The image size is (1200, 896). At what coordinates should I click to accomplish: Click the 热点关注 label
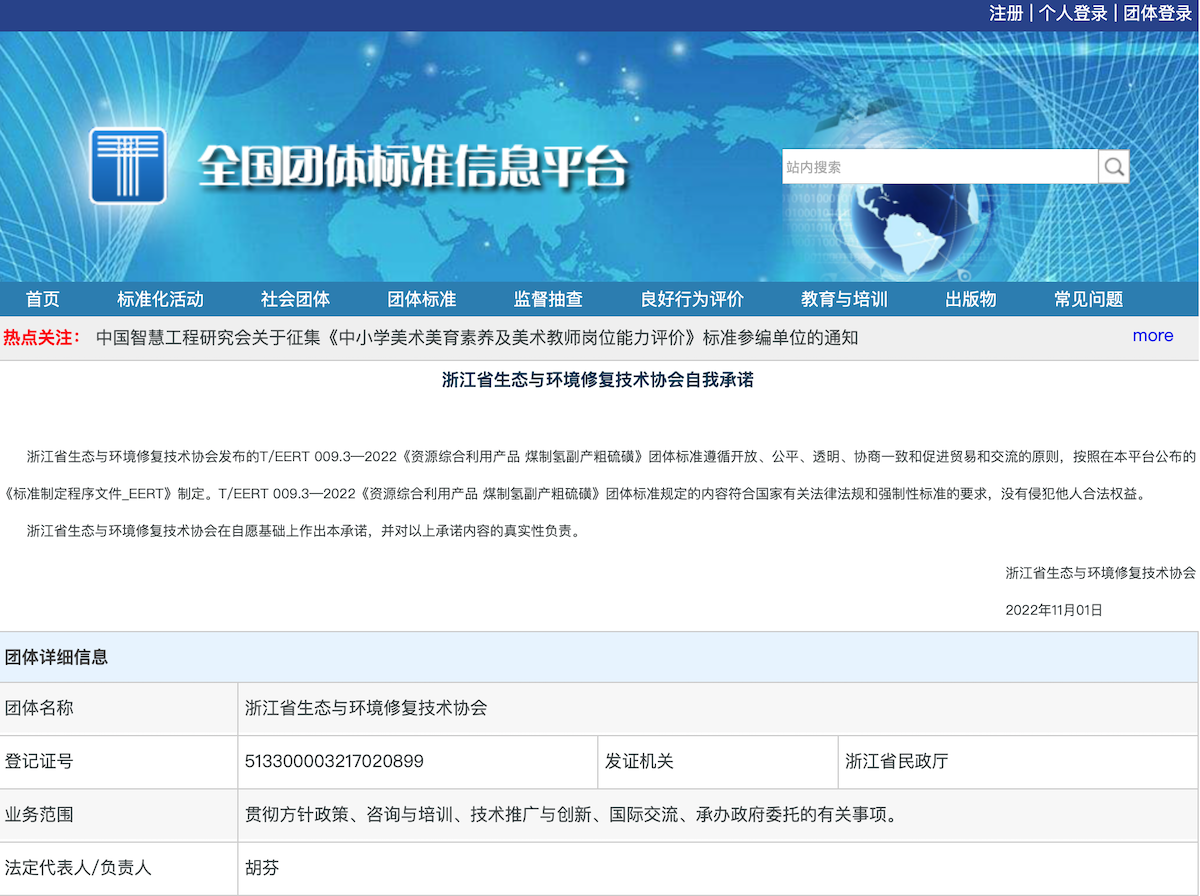pos(42,337)
